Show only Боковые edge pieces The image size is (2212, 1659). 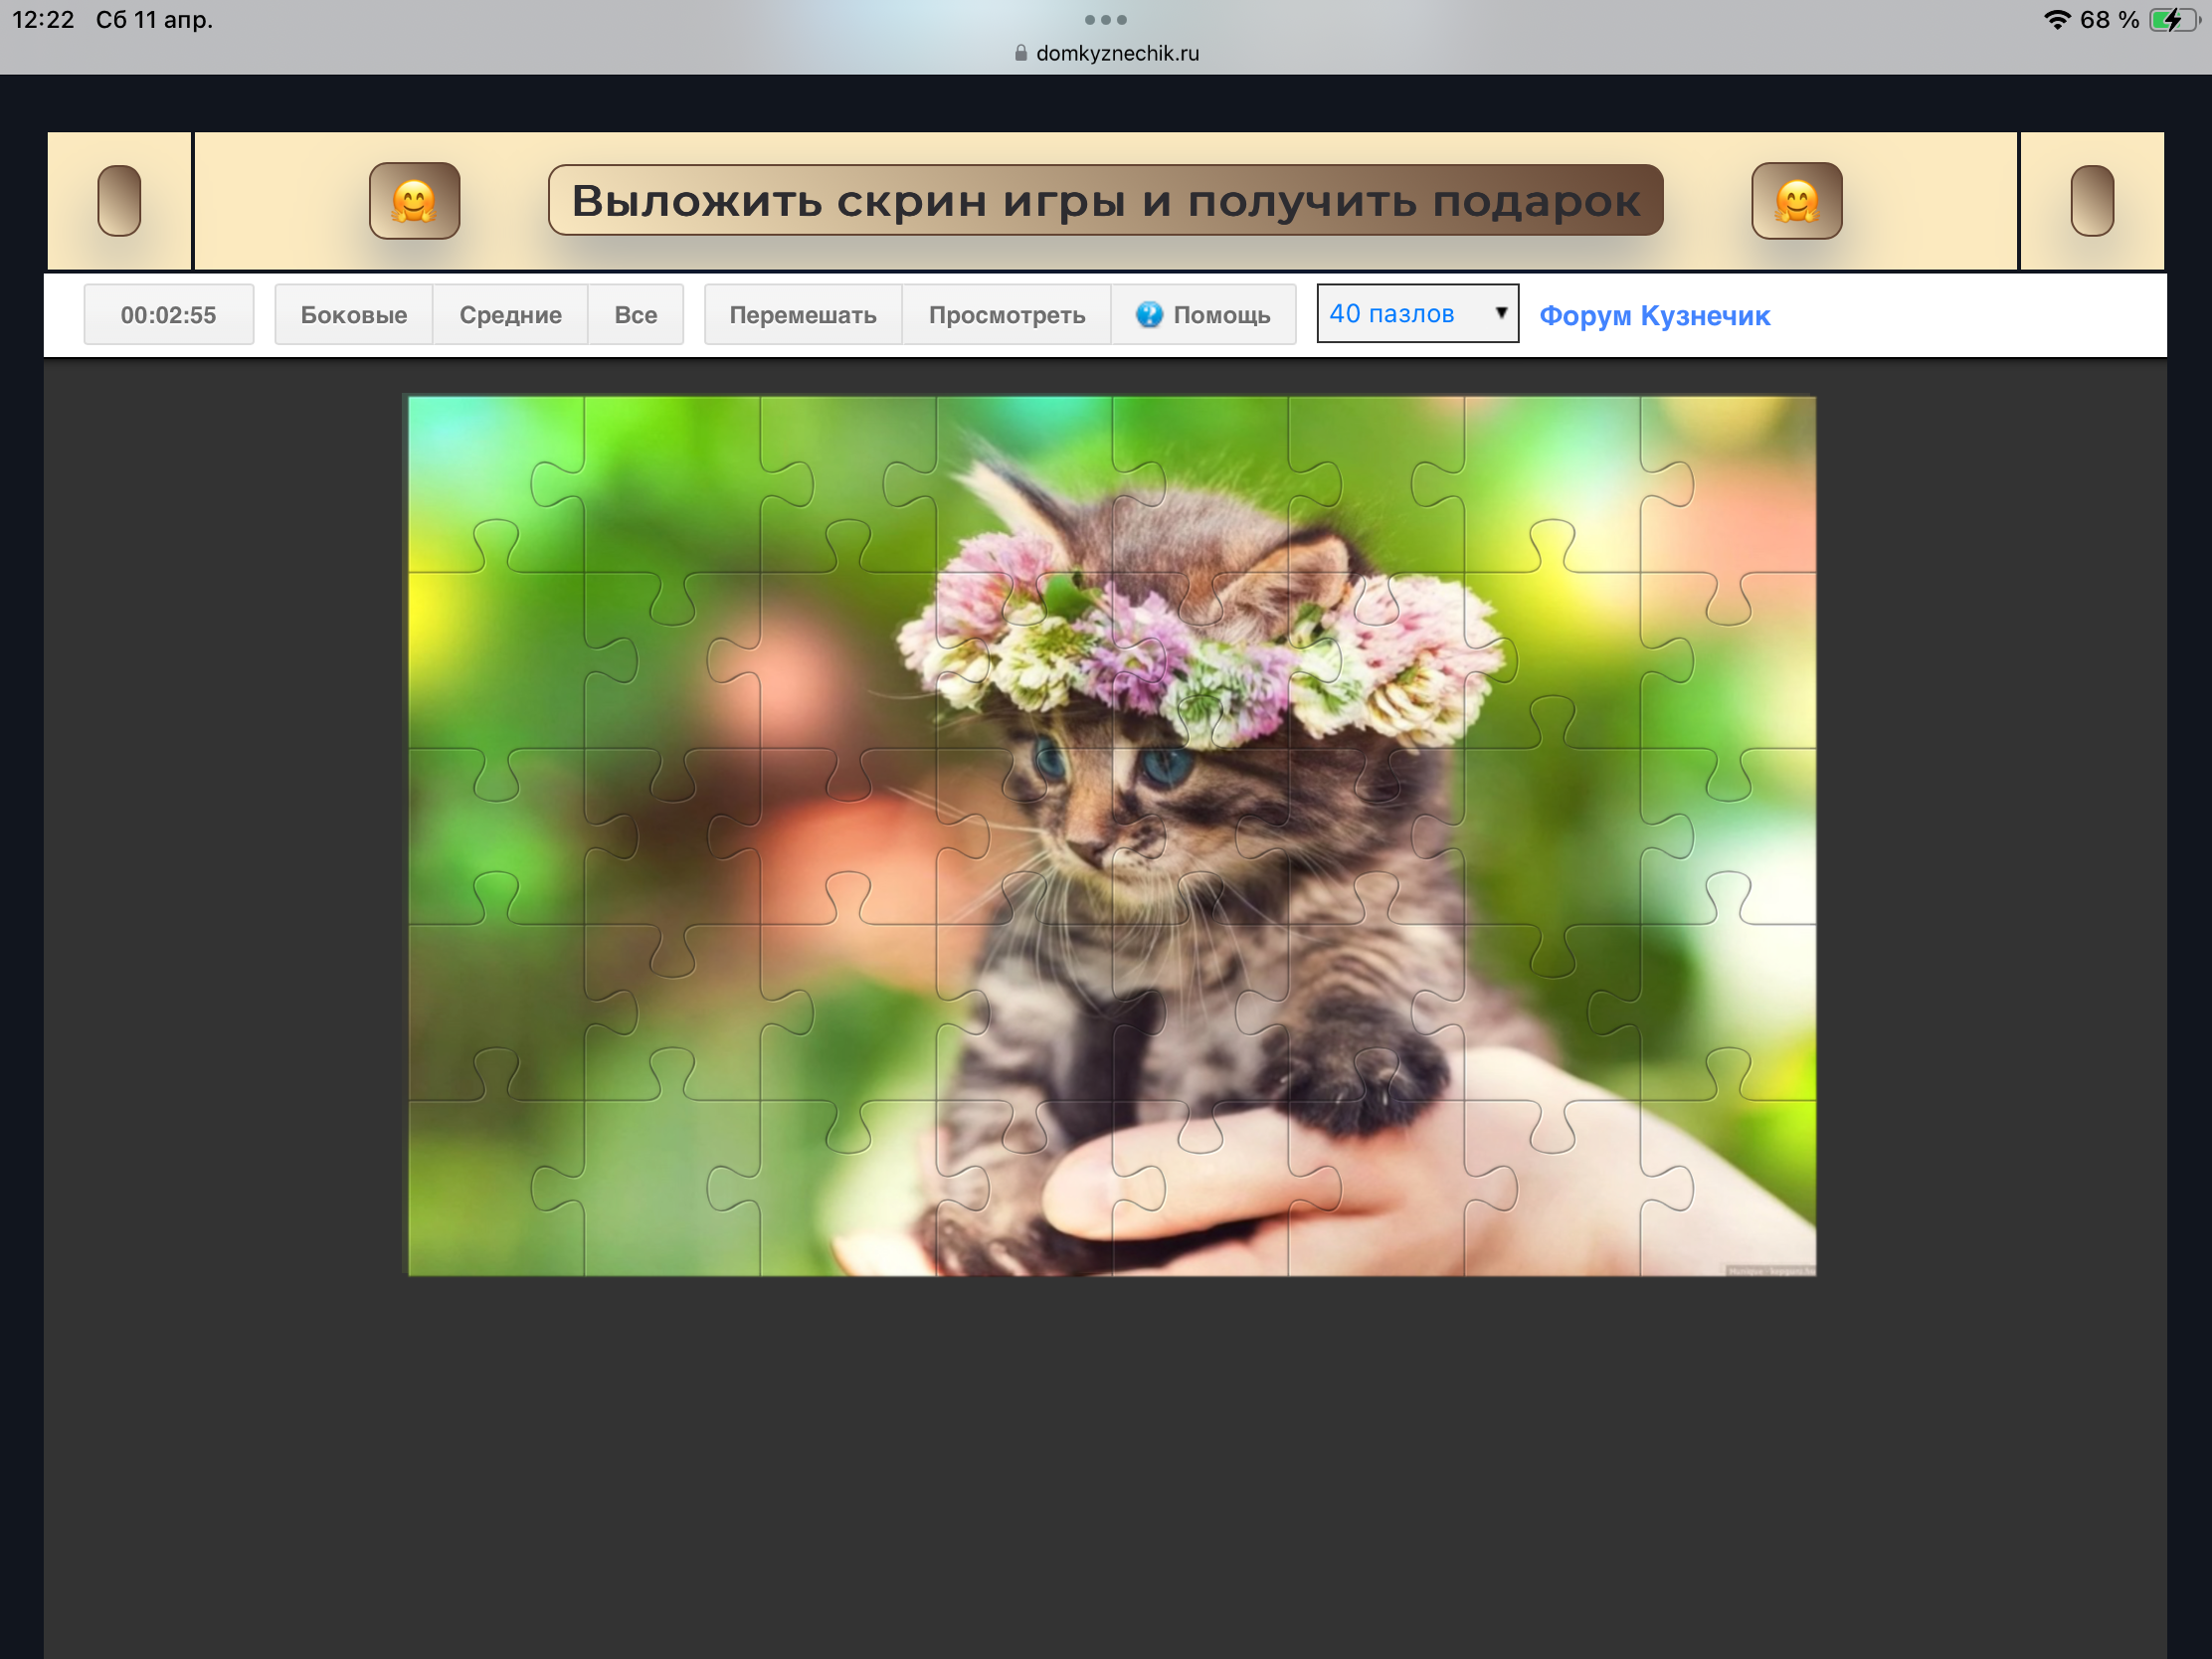(x=353, y=315)
